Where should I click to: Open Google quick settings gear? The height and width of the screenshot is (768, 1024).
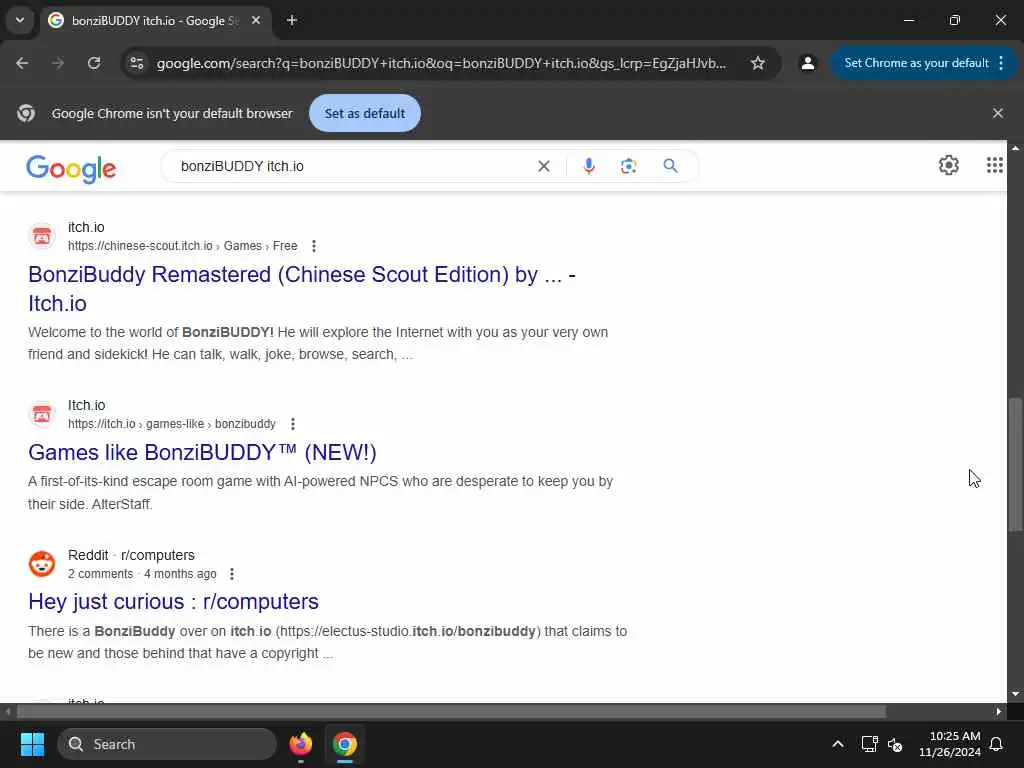point(948,165)
